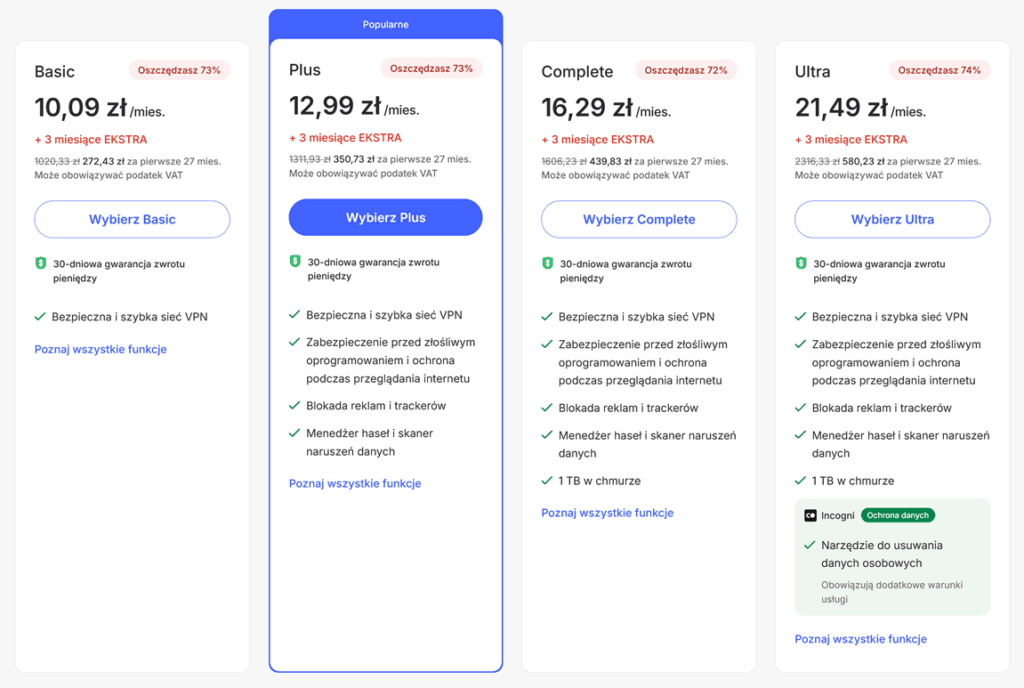Follow Poznaj wszystkie funkcje link under Complete
Screen dimensions: 1024x688
pos(607,513)
